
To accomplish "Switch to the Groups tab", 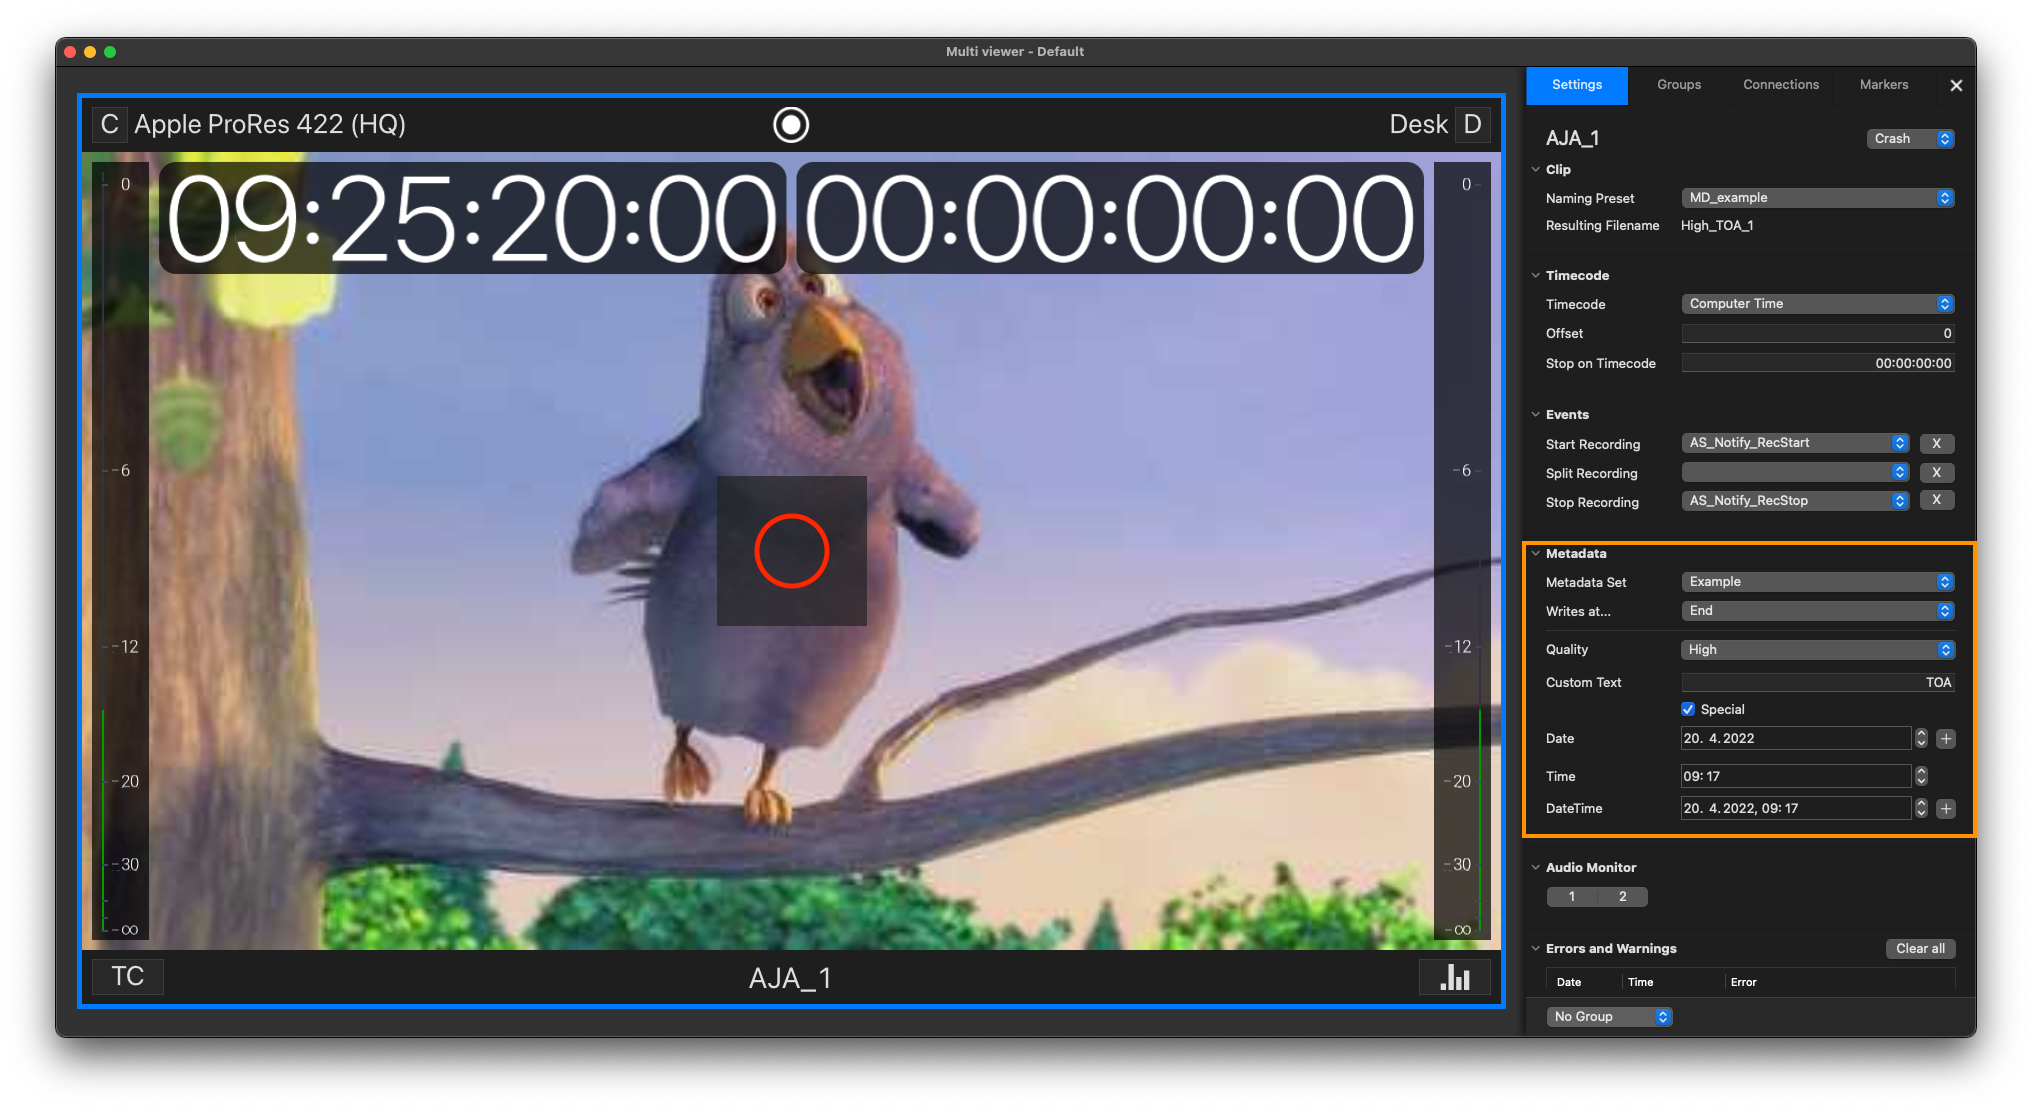I will click(x=1679, y=85).
